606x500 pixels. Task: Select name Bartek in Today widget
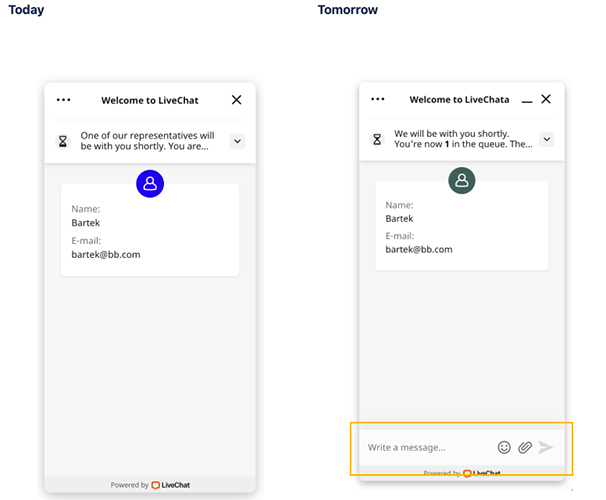[x=85, y=223]
